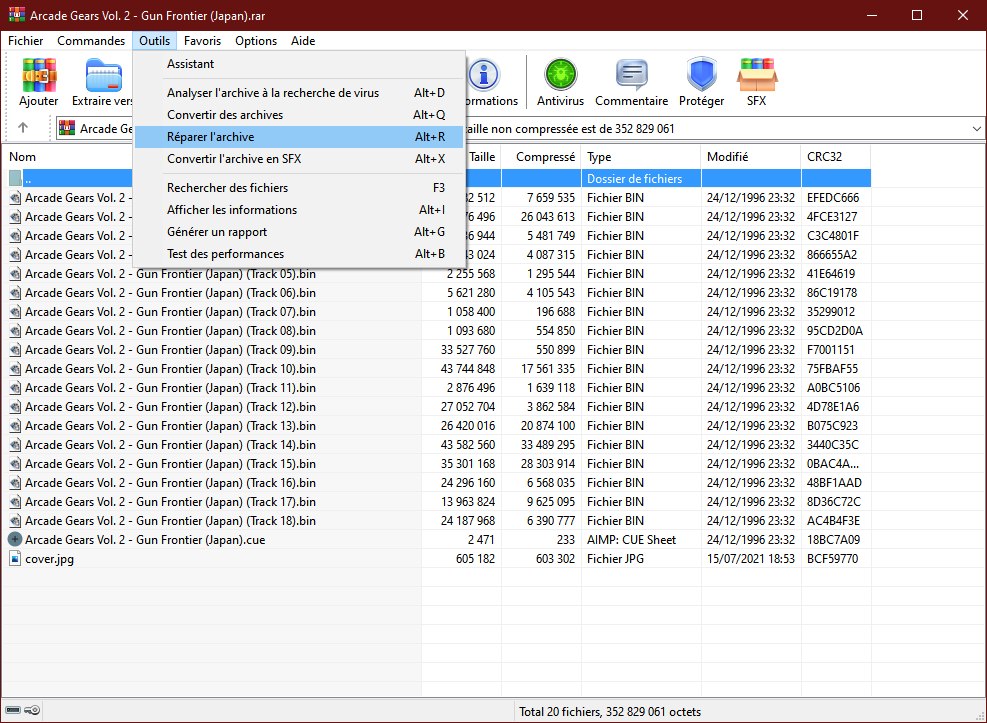
Task: Sort by the Type column header
Action: [x=641, y=157]
